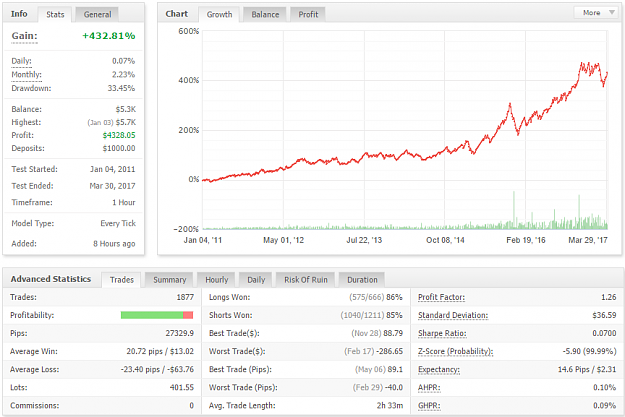This screenshot has height=417, width=625.
Task: Select the Profit chart tab
Action: pos(308,15)
